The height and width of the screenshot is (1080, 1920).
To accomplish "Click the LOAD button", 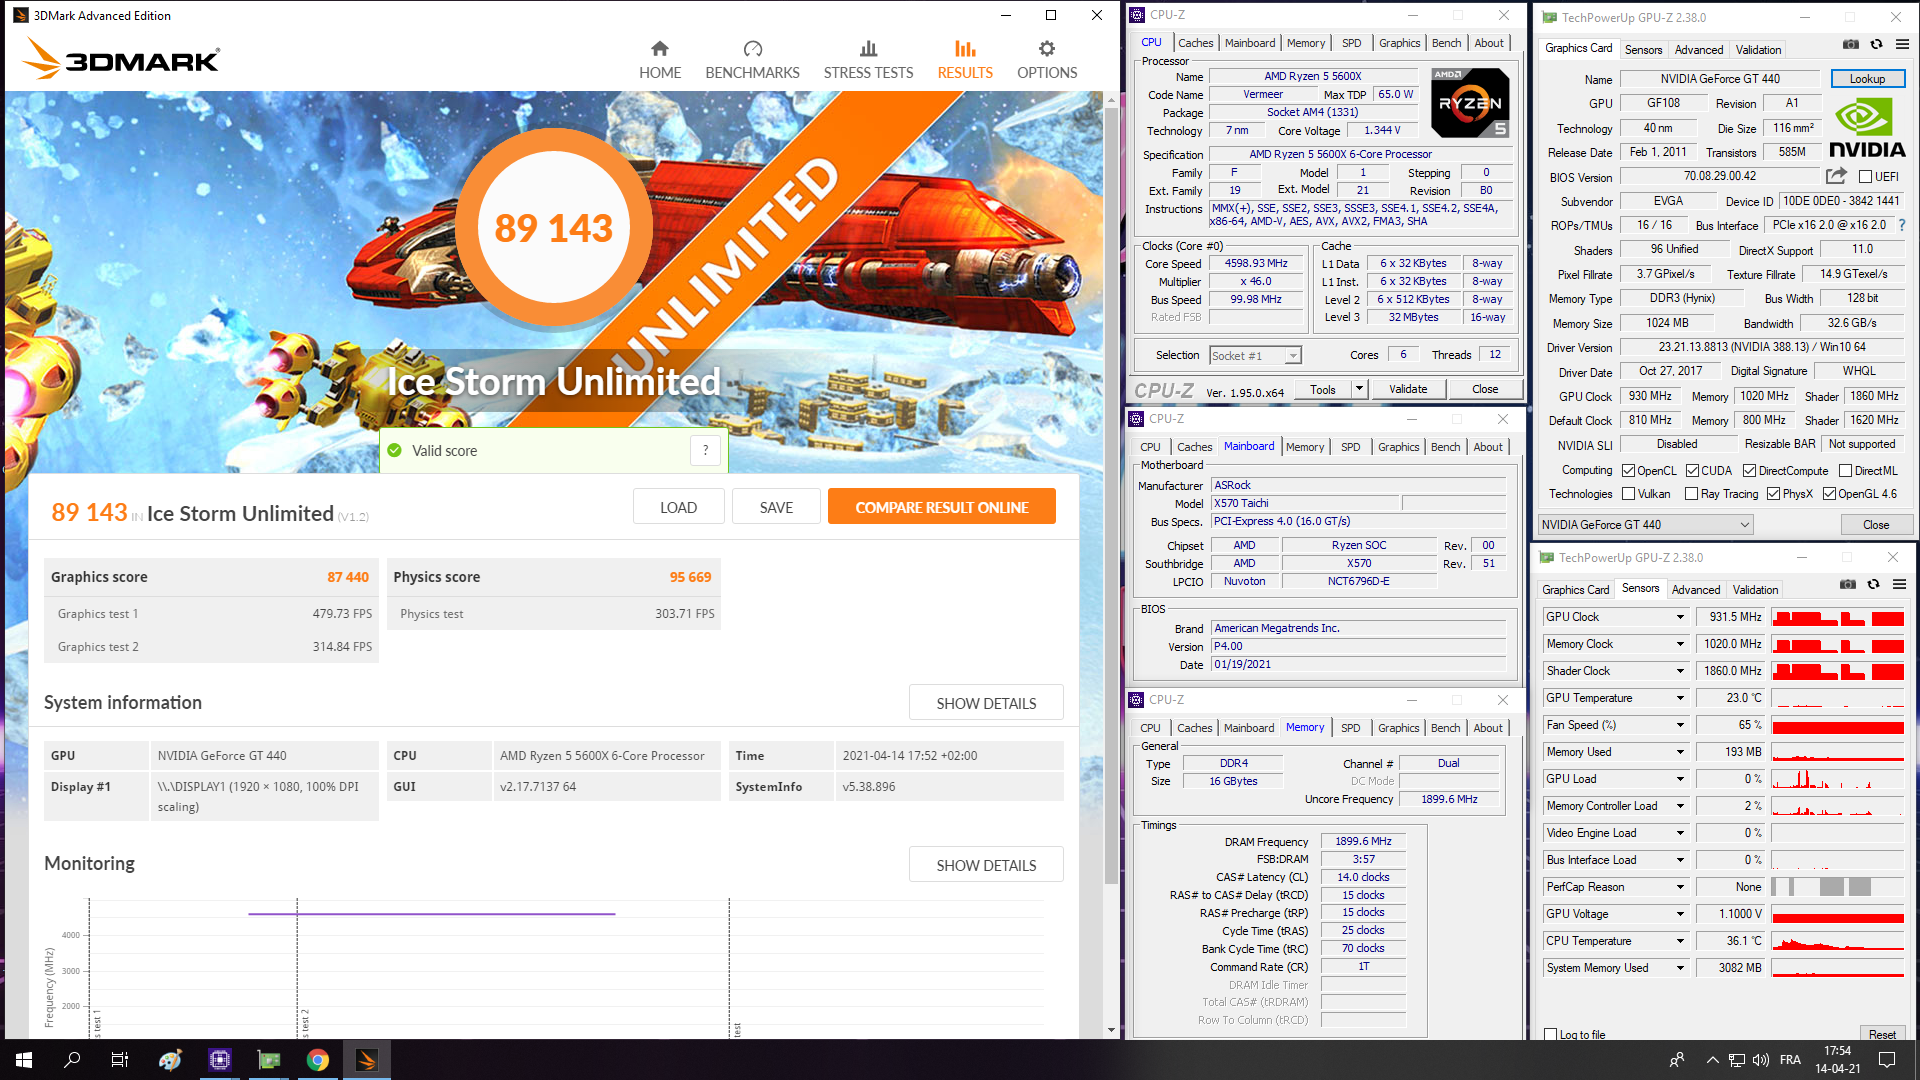I will coord(678,507).
